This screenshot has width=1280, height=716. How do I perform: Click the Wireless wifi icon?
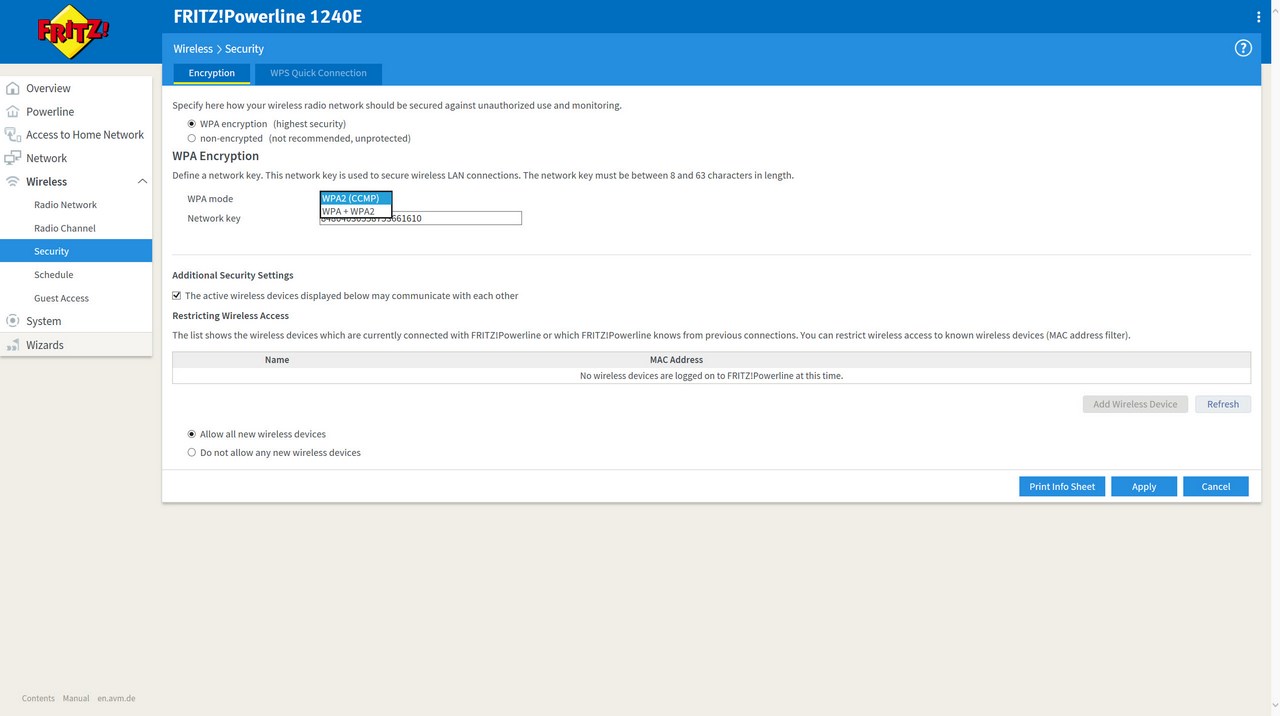[x=13, y=181]
